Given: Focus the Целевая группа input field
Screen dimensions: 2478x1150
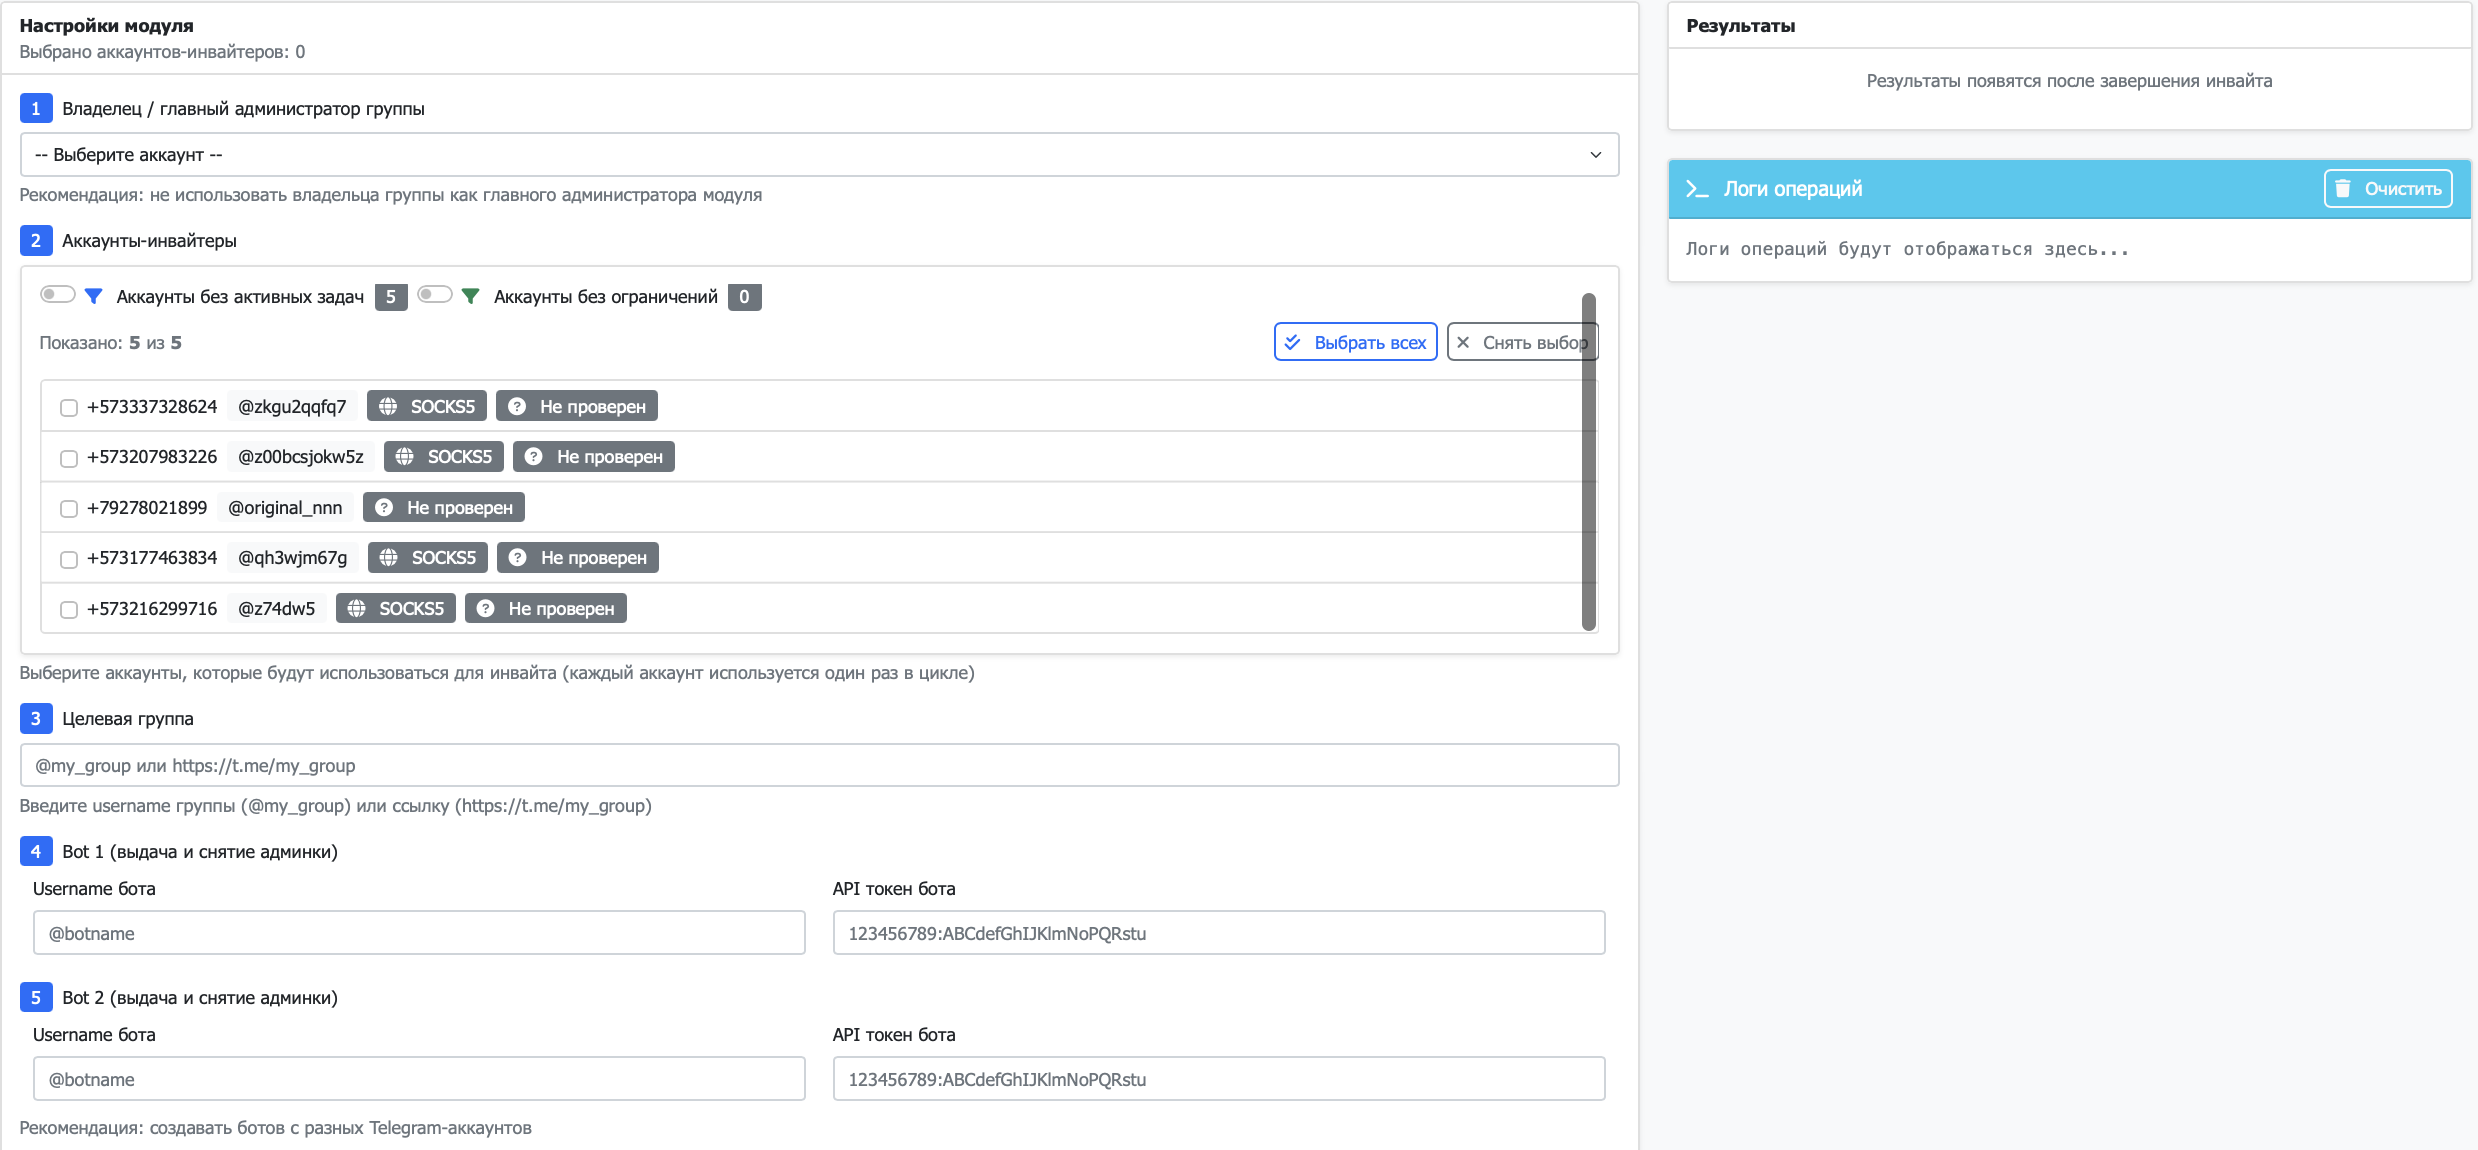Looking at the screenshot, I should [818, 765].
